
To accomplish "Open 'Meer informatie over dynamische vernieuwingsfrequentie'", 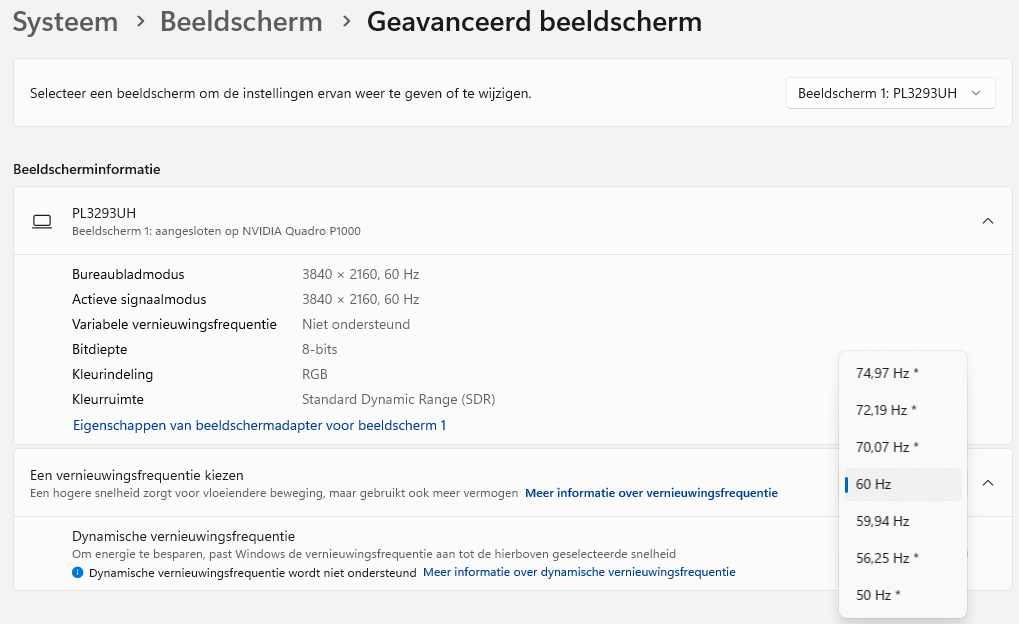I will point(579,572).
